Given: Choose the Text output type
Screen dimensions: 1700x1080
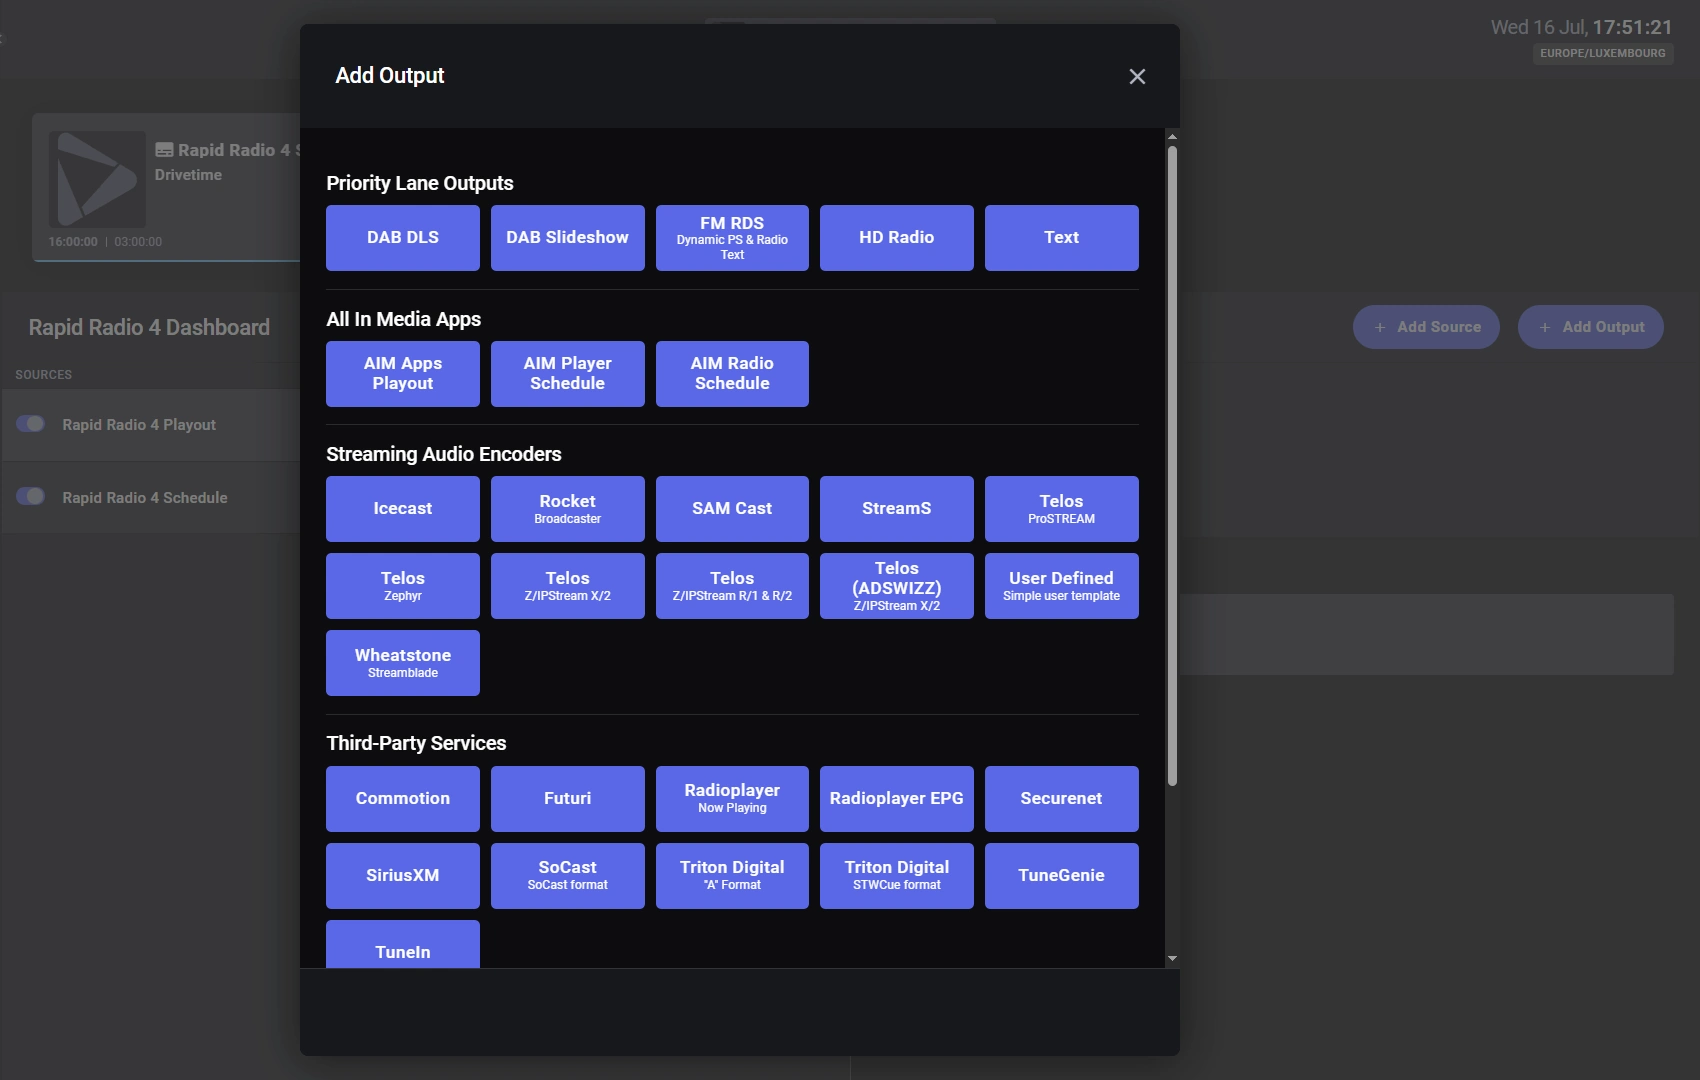Looking at the screenshot, I should [1062, 238].
